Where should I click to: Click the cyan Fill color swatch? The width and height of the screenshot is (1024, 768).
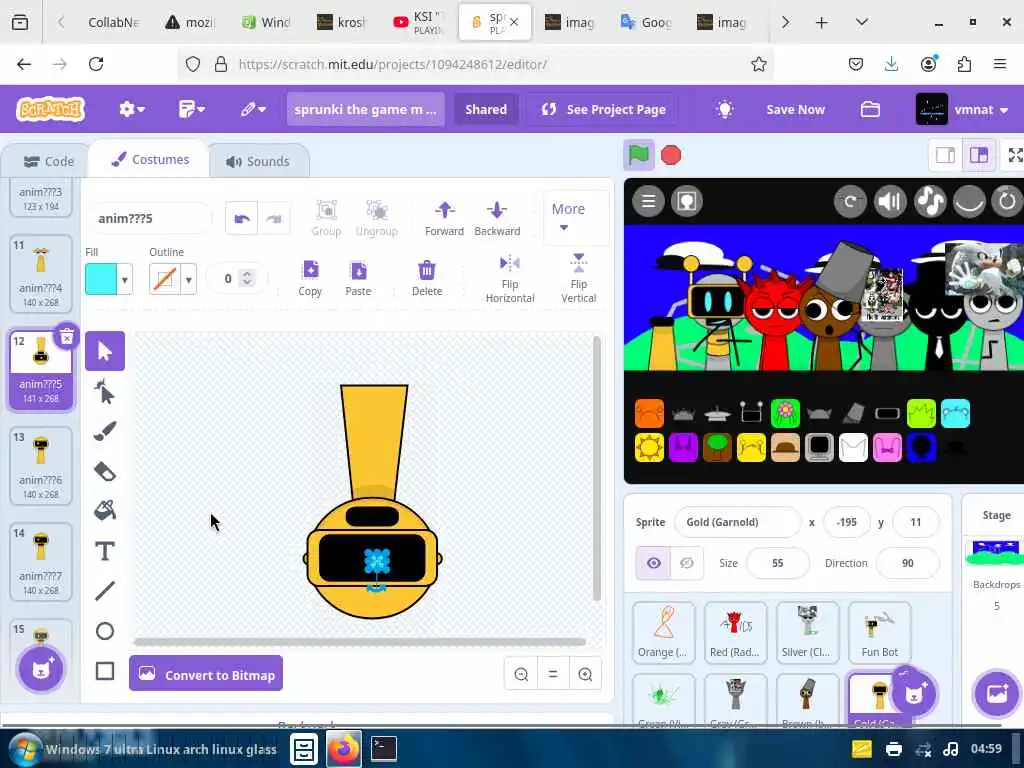[x=101, y=280]
